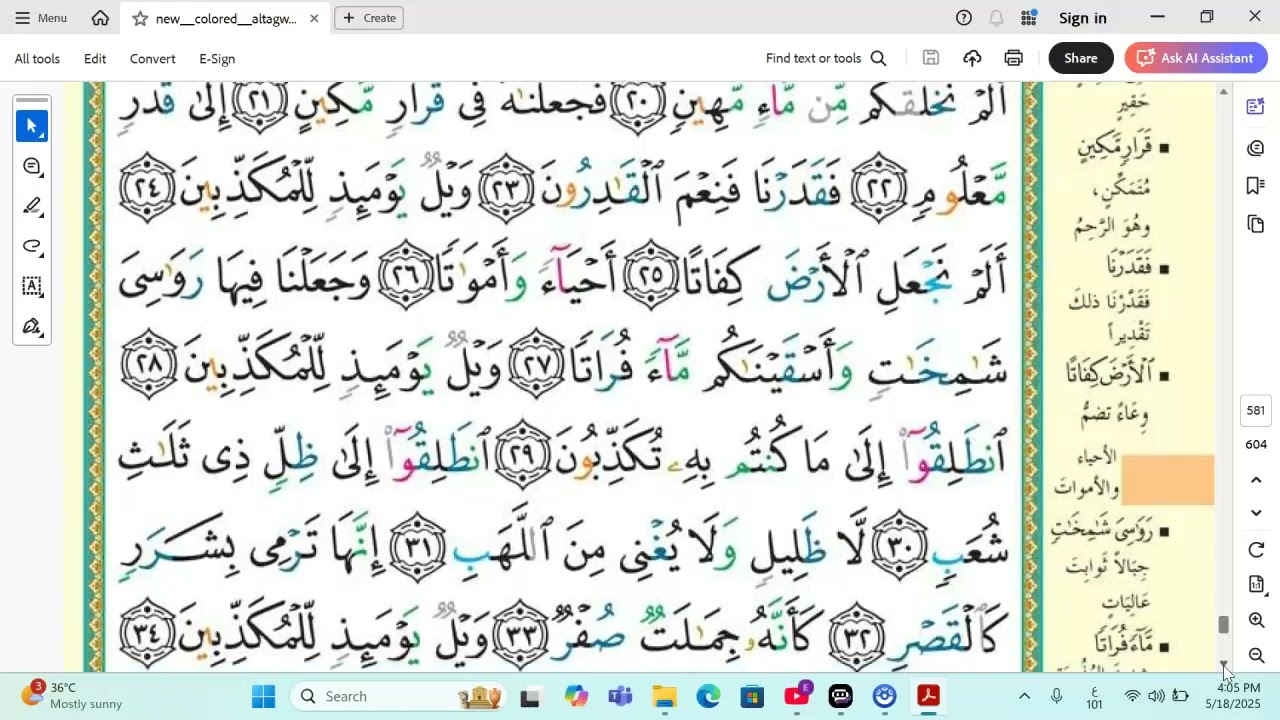Screen dimensions: 1280x720
Task: Star the document tab as favorite
Action: point(140,18)
